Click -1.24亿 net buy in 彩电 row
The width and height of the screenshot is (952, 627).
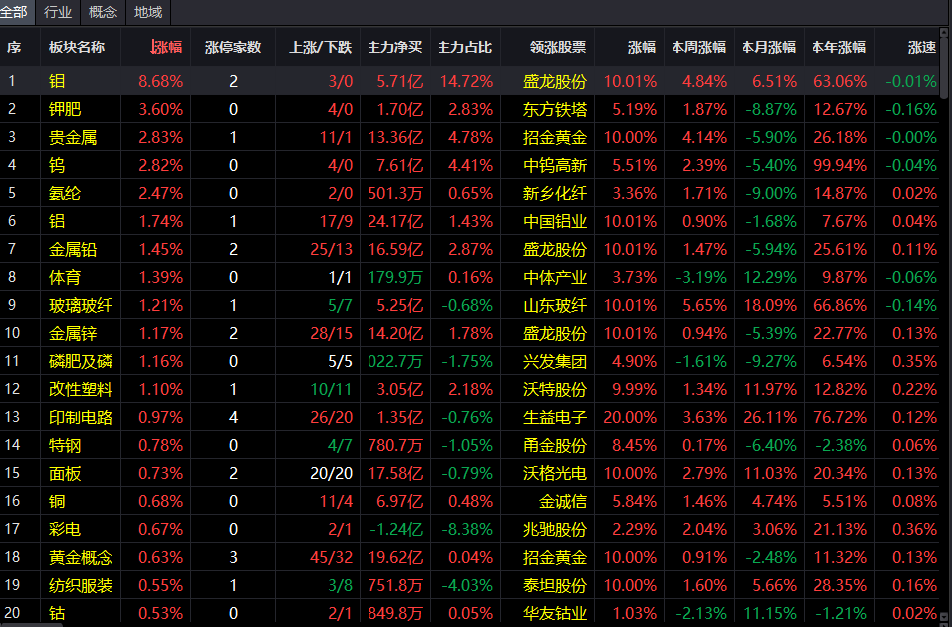[x=396, y=529]
